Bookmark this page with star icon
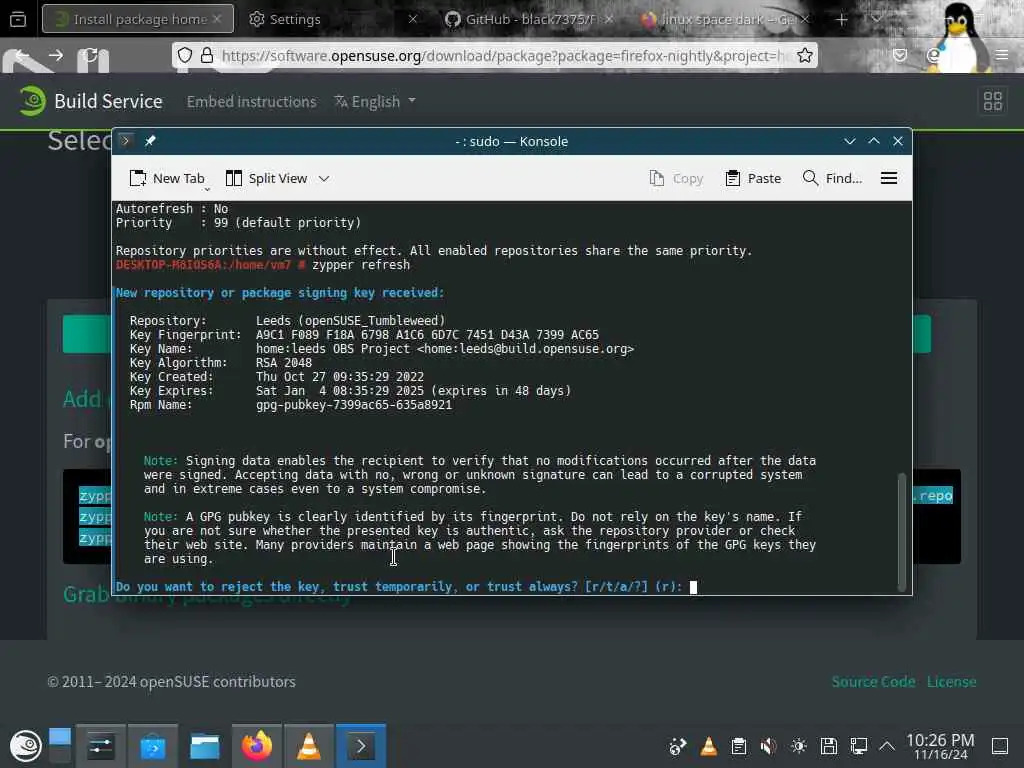This screenshot has width=1024, height=768. pyautogui.click(x=805, y=56)
